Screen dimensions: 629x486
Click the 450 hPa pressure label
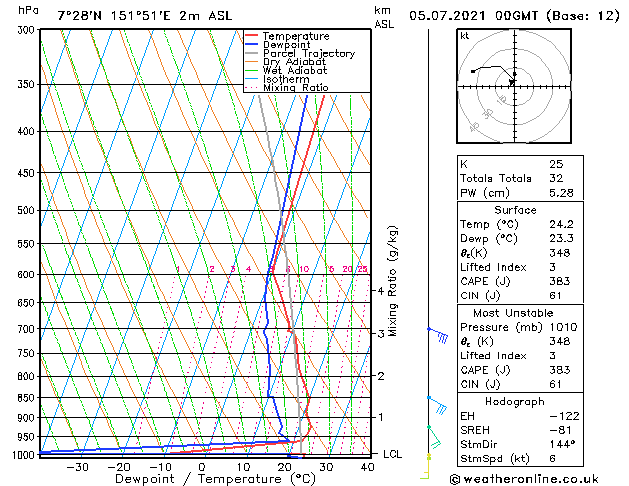tap(28, 173)
